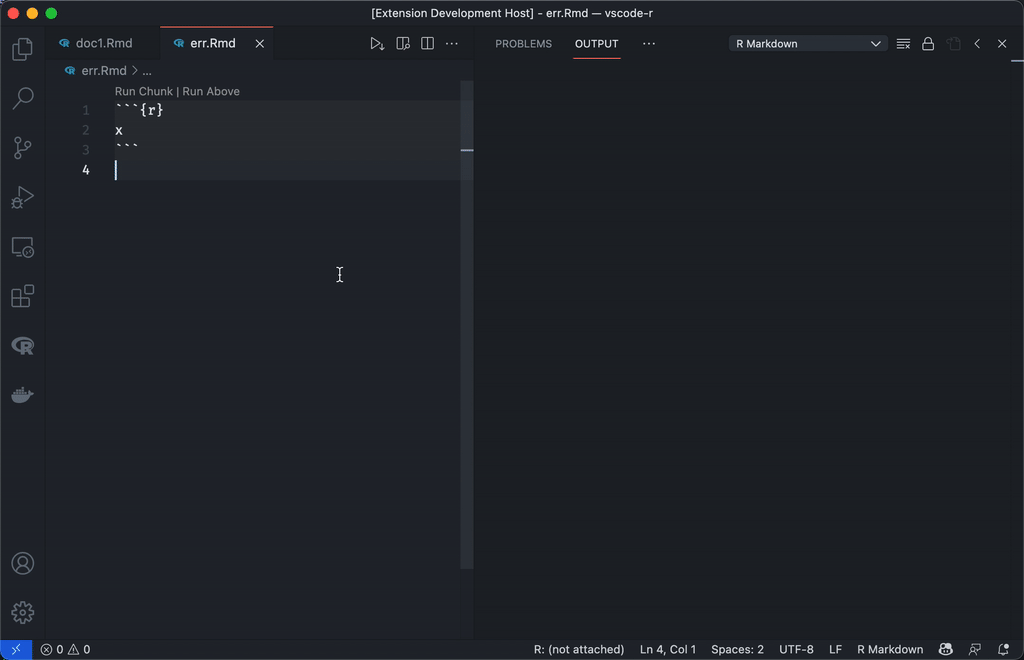
Task: Open the output log in editor
Action: pos(953,44)
